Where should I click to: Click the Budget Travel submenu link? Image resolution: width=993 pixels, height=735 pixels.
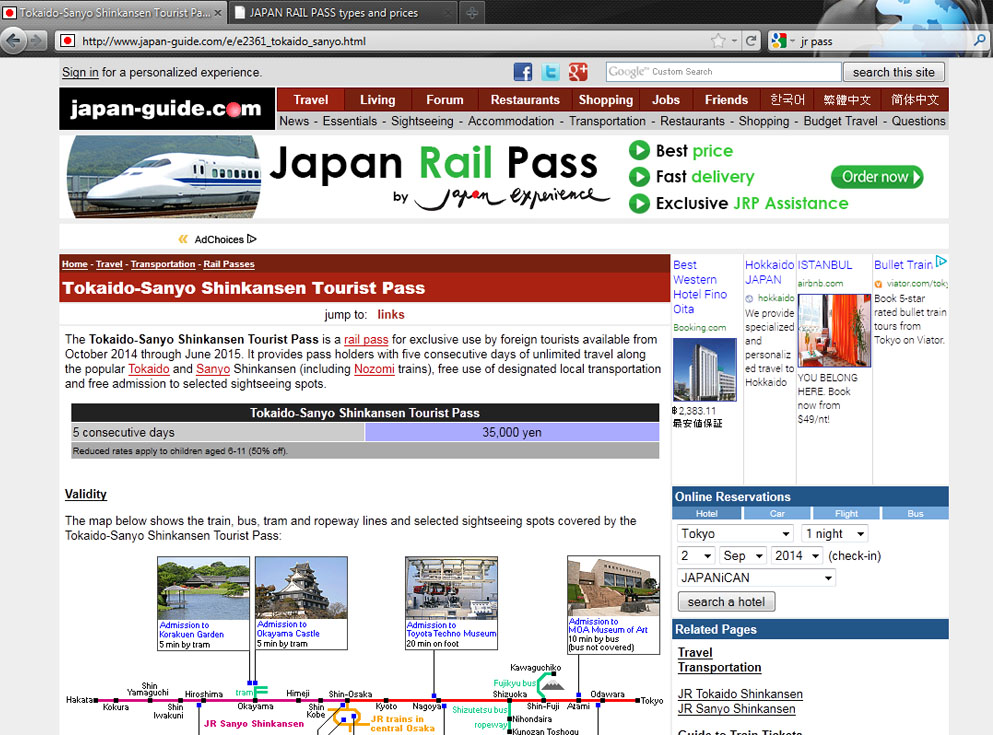pos(840,121)
